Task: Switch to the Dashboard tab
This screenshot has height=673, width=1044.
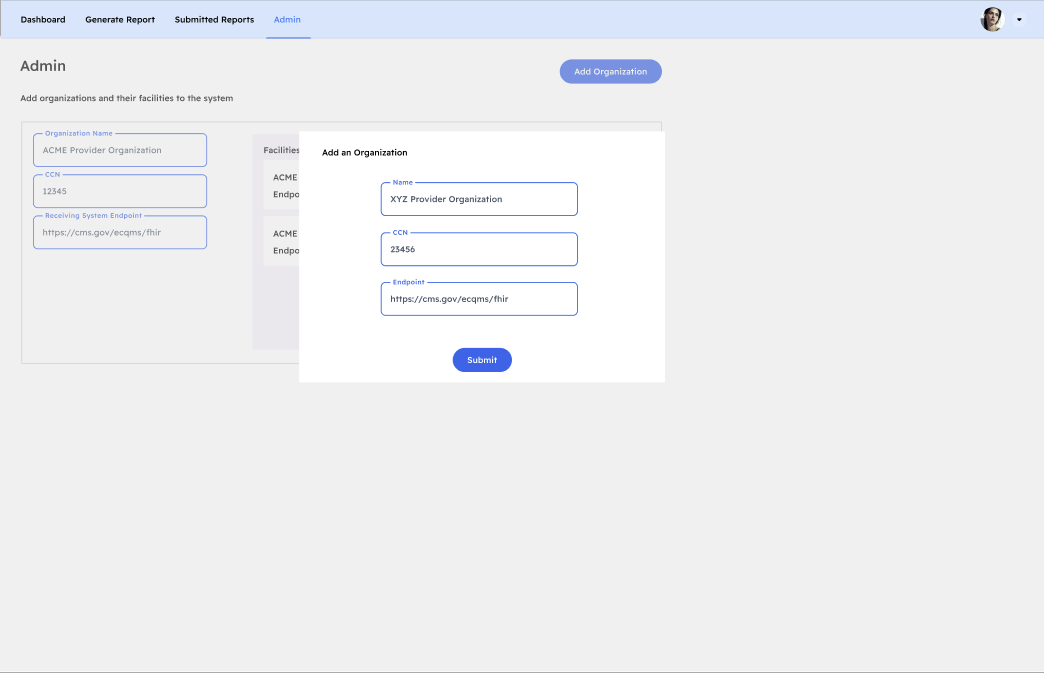Action: pyautogui.click(x=42, y=19)
